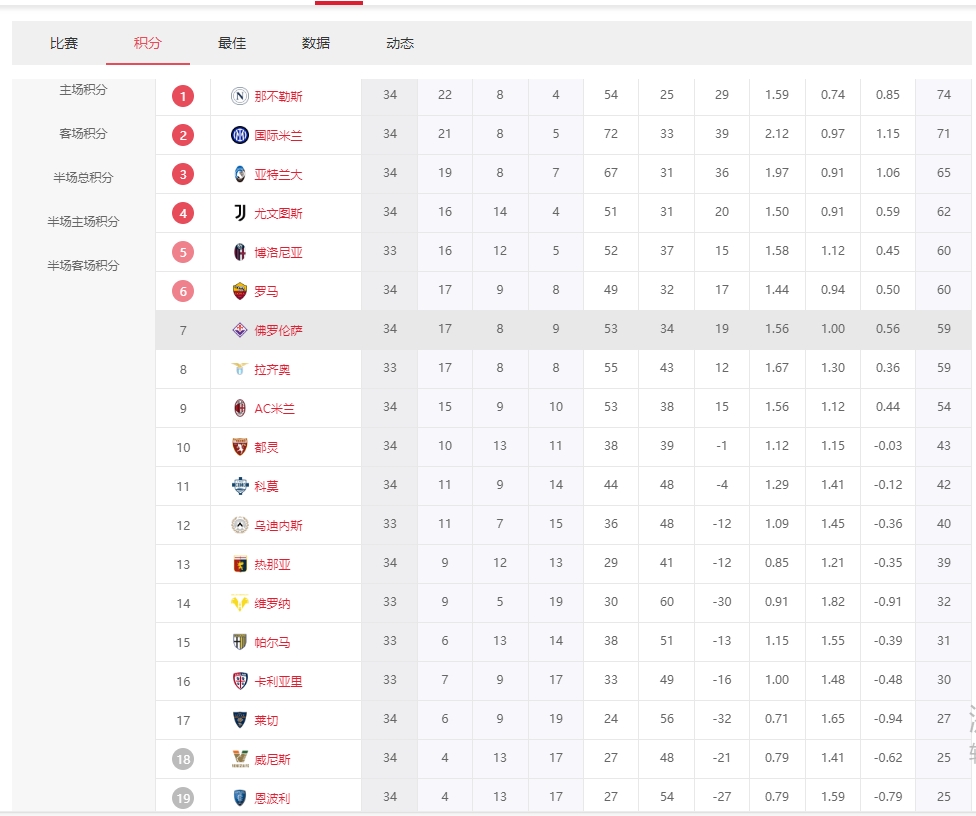
Task: Click the Cagliari club crest
Action: pyautogui.click(x=240, y=681)
